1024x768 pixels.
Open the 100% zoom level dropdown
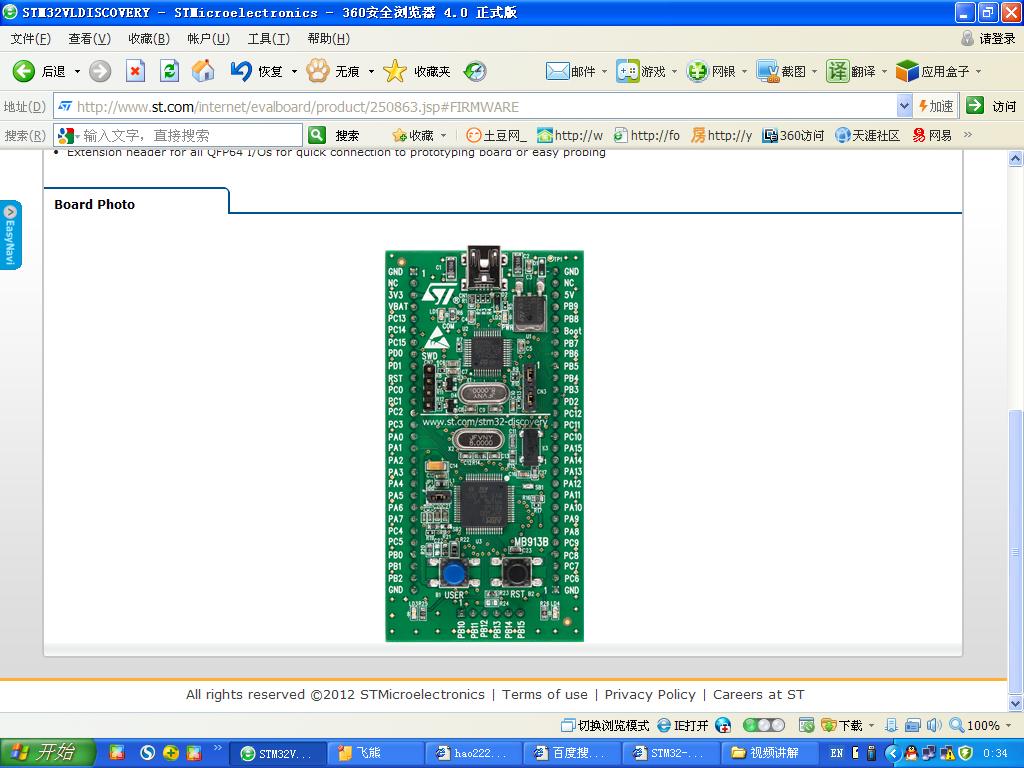pos(1010,726)
